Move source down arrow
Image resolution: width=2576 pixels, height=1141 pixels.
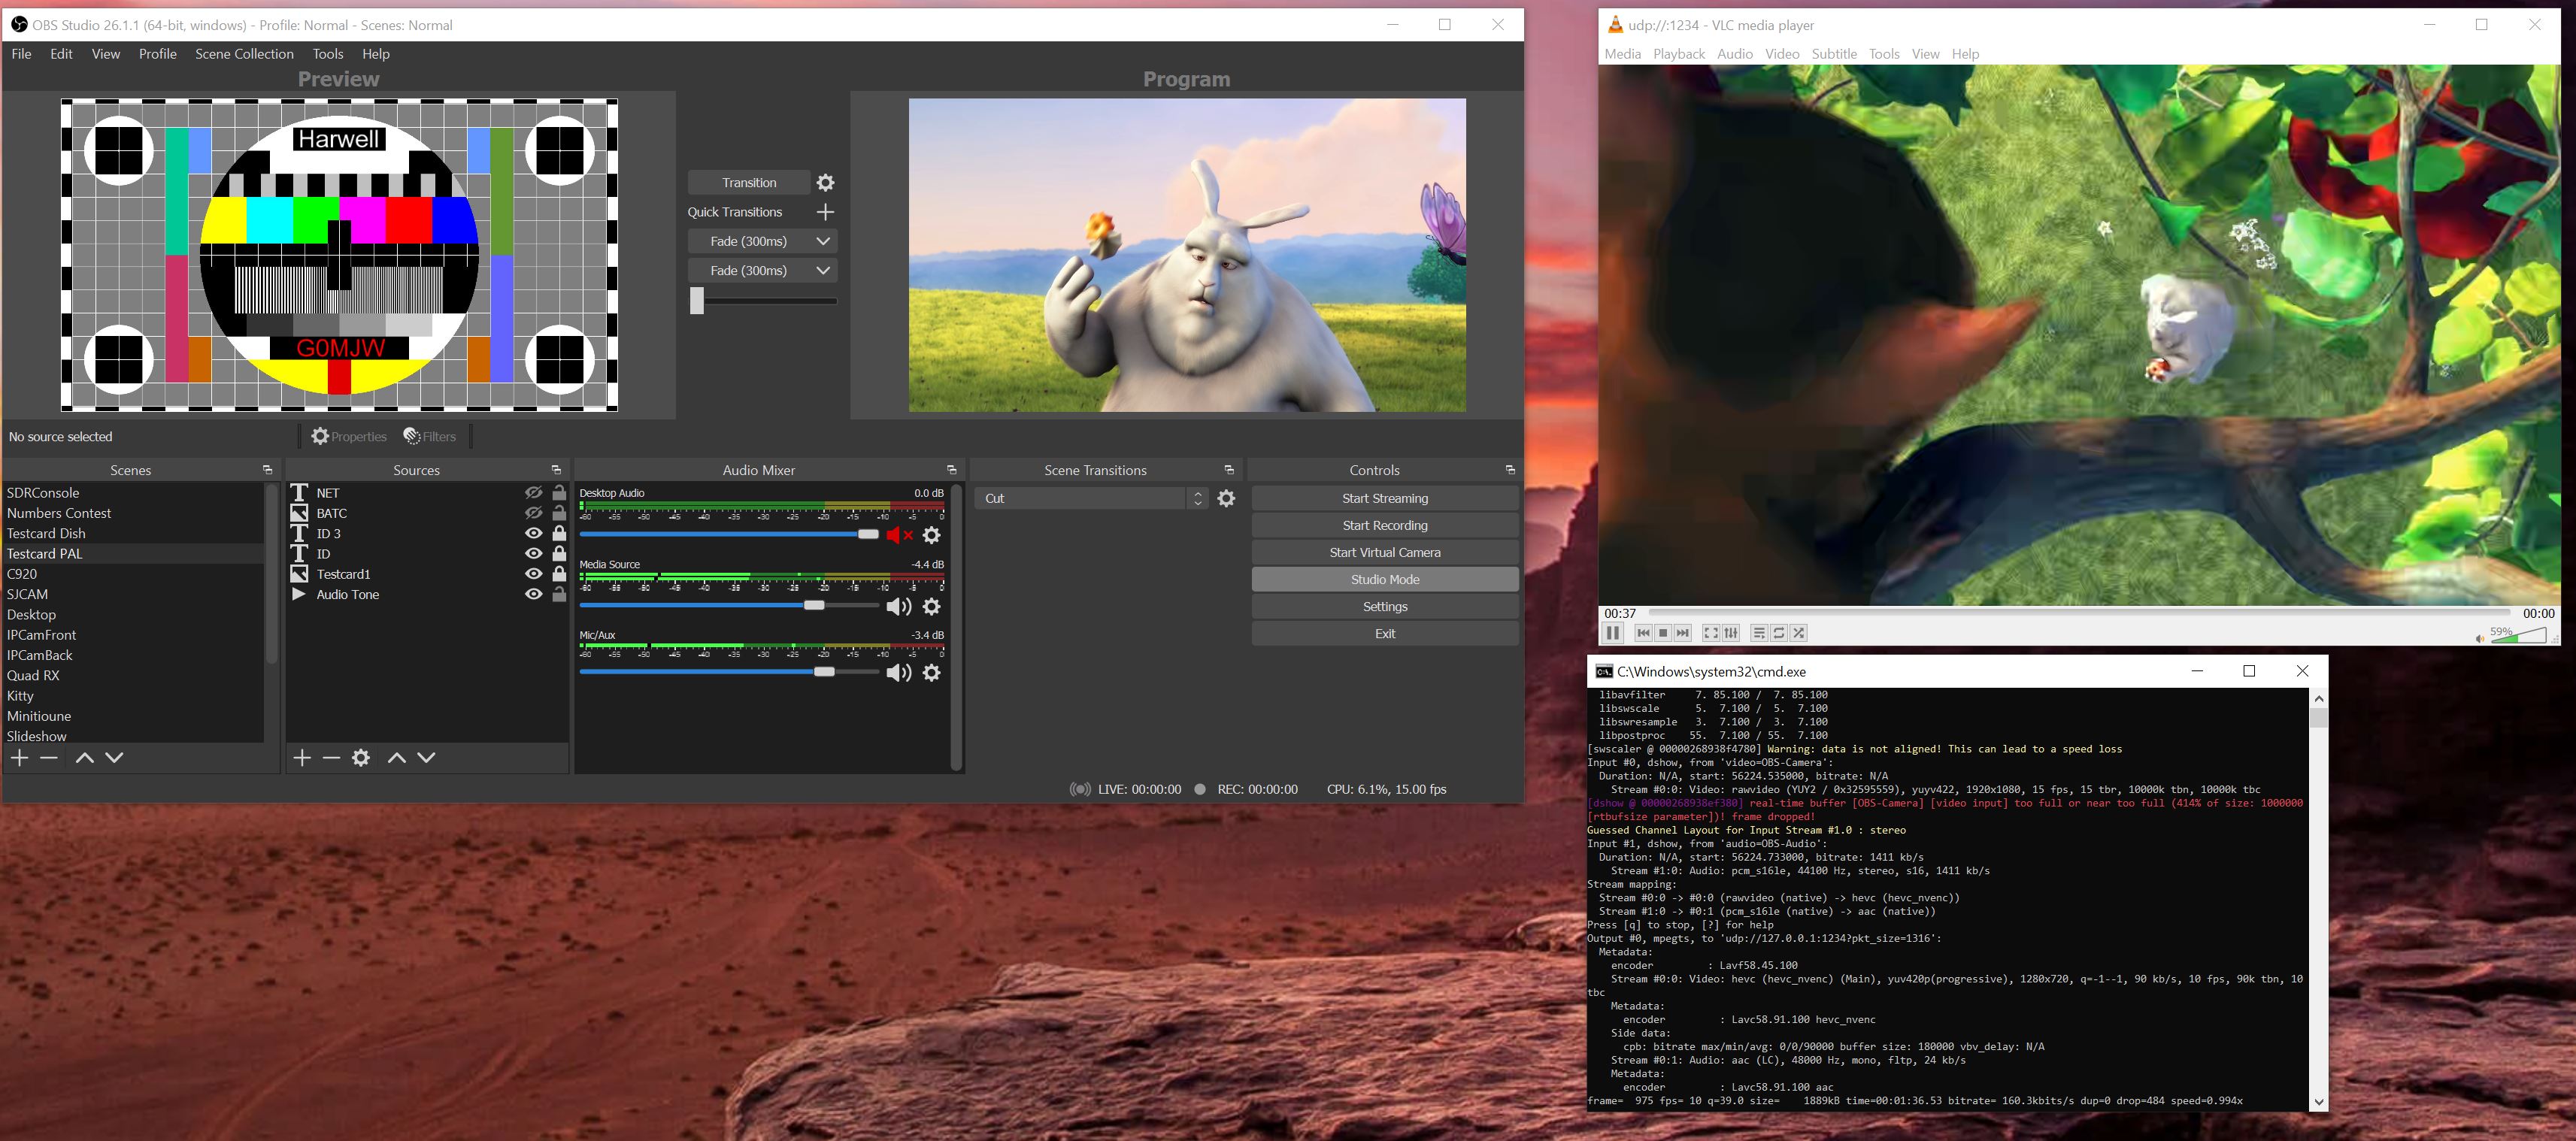[x=426, y=758]
